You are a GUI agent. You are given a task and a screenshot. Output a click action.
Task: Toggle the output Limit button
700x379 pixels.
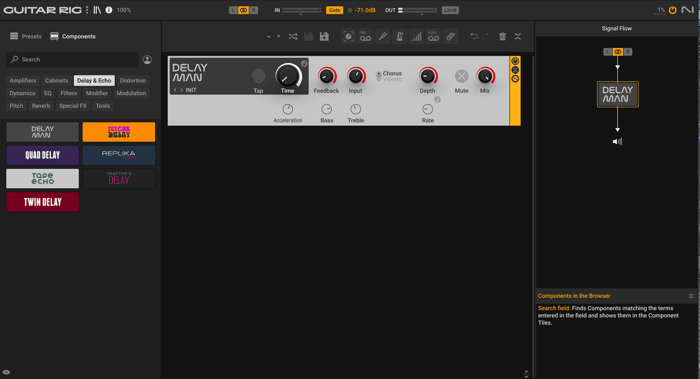(450, 10)
